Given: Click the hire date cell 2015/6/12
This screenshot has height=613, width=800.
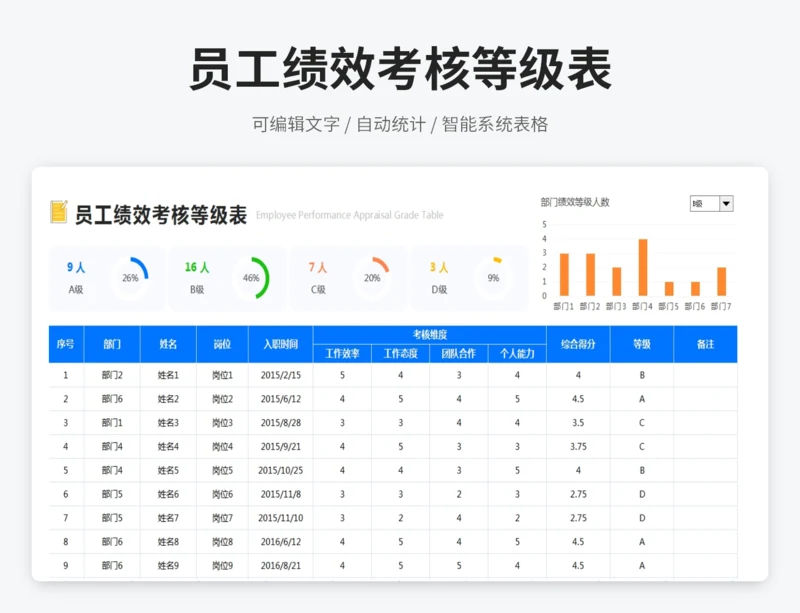Looking at the screenshot, I should [x=281, y=399].
